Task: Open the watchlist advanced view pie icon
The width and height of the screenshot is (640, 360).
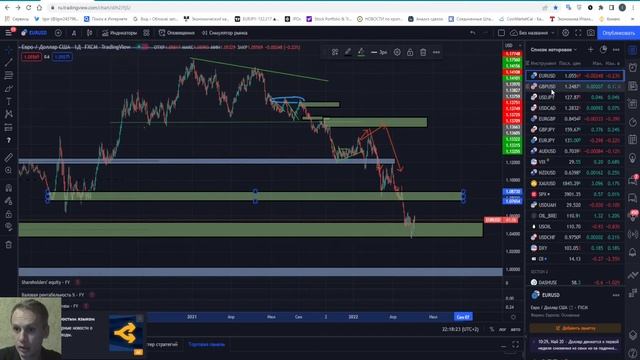Action: click(x=603, y=49)
